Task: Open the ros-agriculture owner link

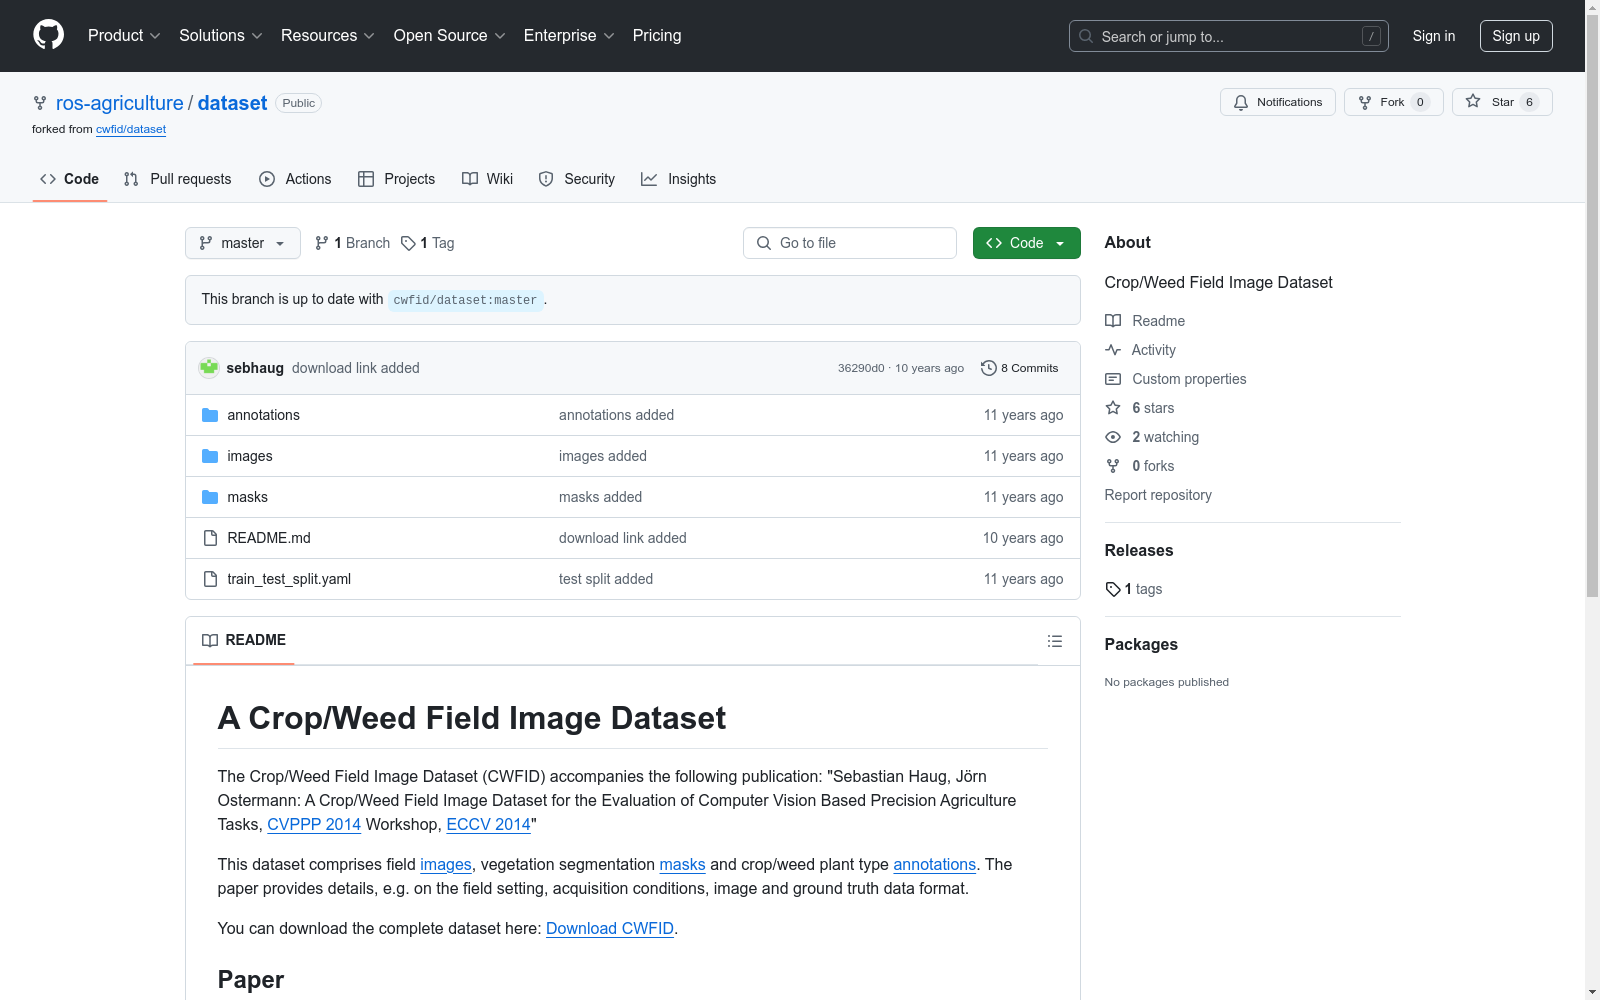Action: [x=120, y=103]
